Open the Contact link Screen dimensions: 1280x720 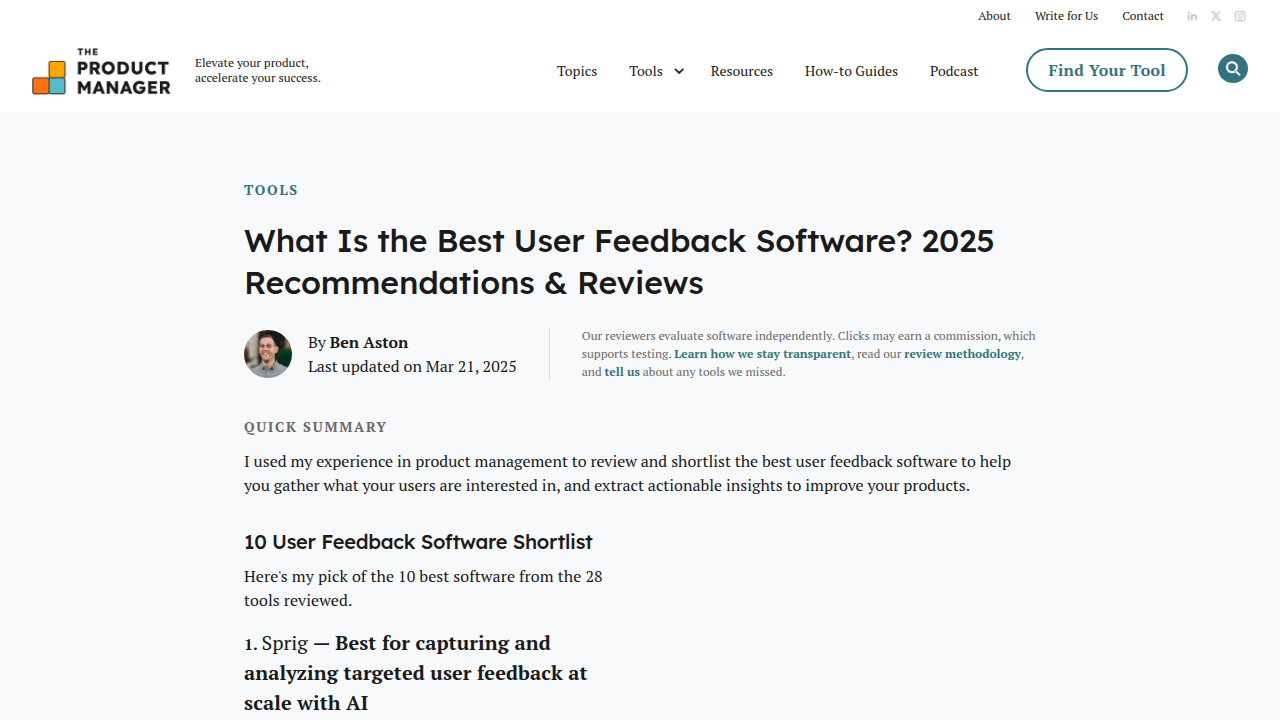tap(1143, 16)
